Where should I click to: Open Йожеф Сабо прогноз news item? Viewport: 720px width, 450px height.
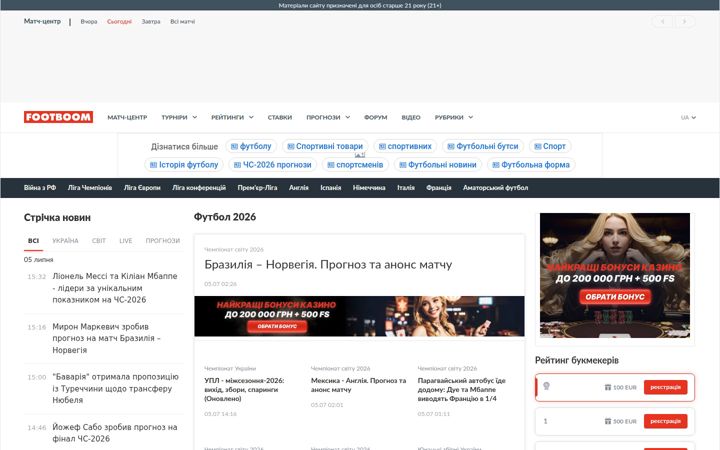tap(115, 433)
